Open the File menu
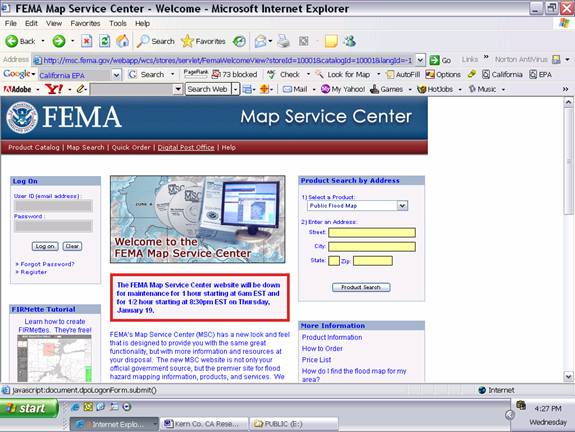The height and width of the screenshot is (432, 575). click(x=11, y=23)
